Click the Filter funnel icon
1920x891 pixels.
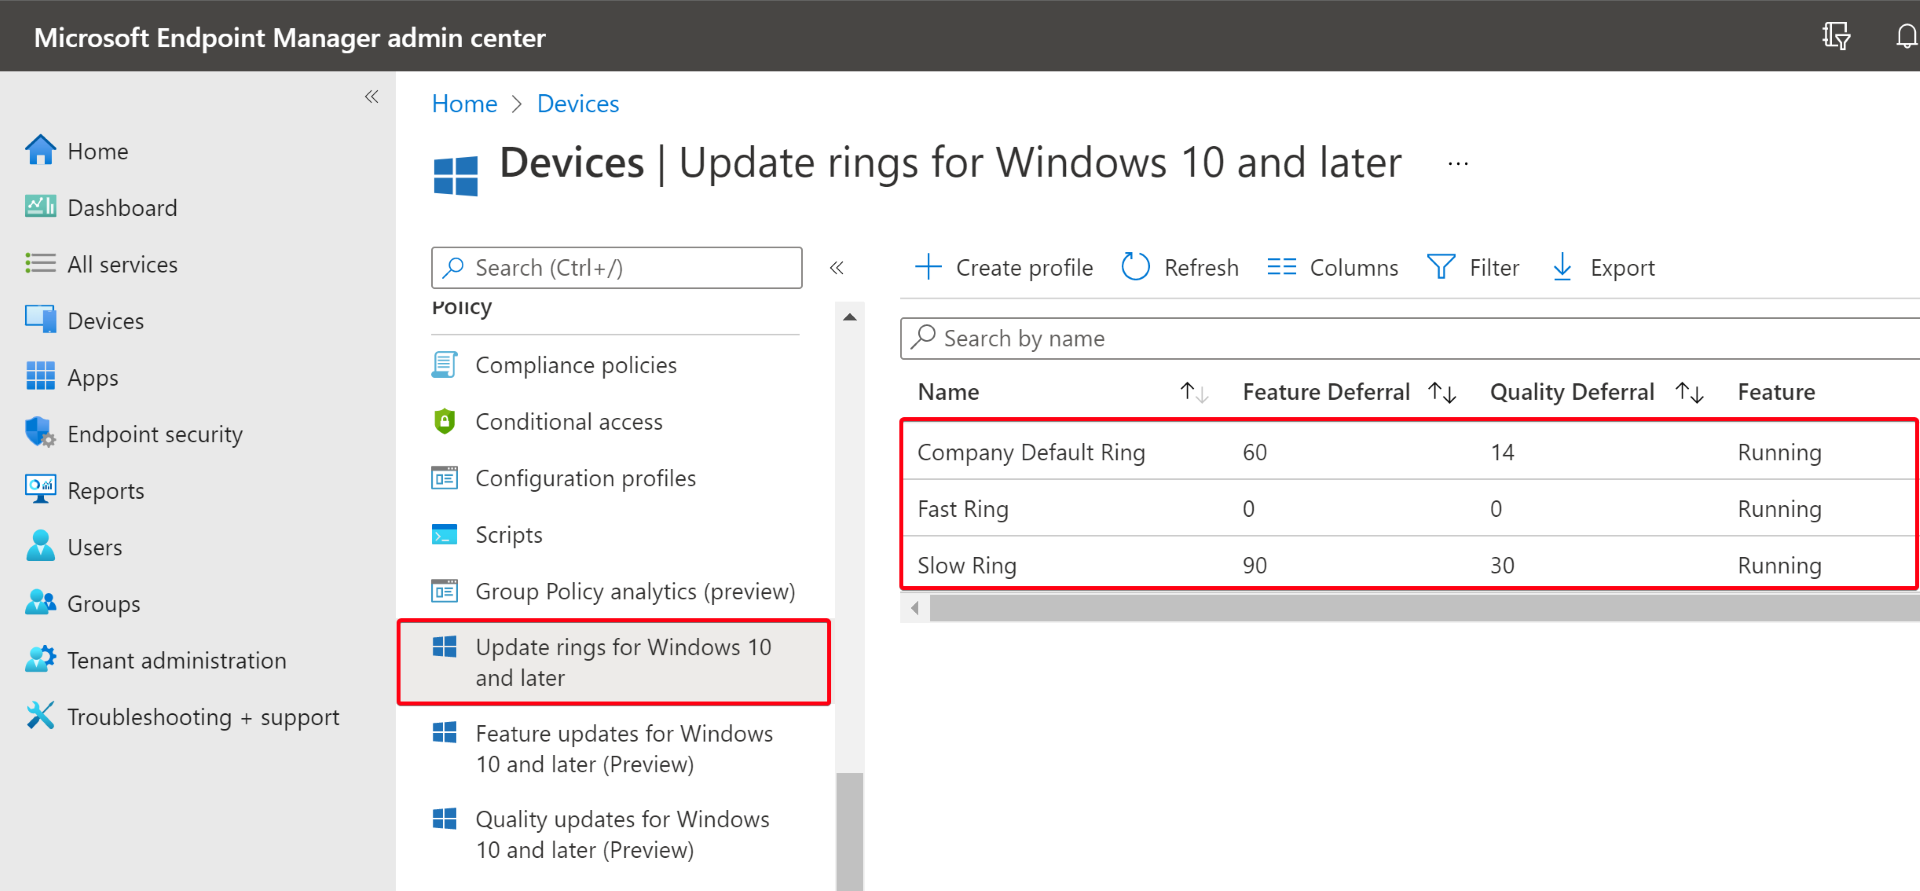click(1441, 267)
